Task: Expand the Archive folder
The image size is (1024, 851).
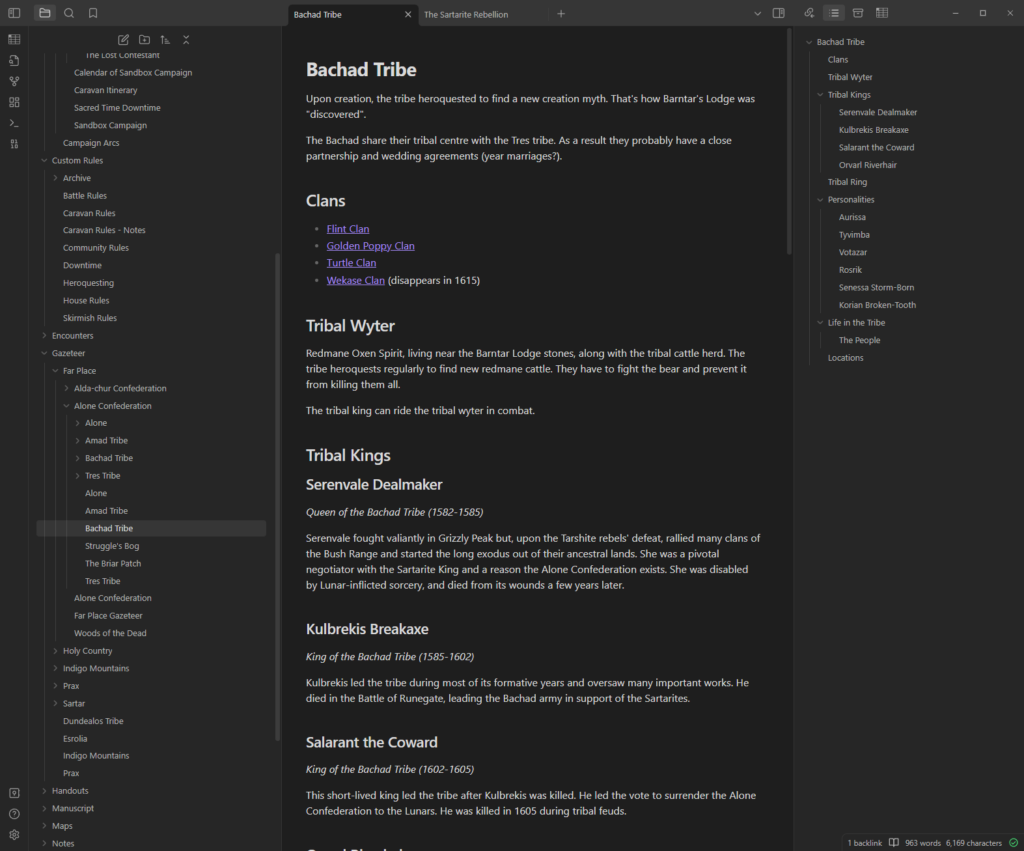Action: [56, 178]
